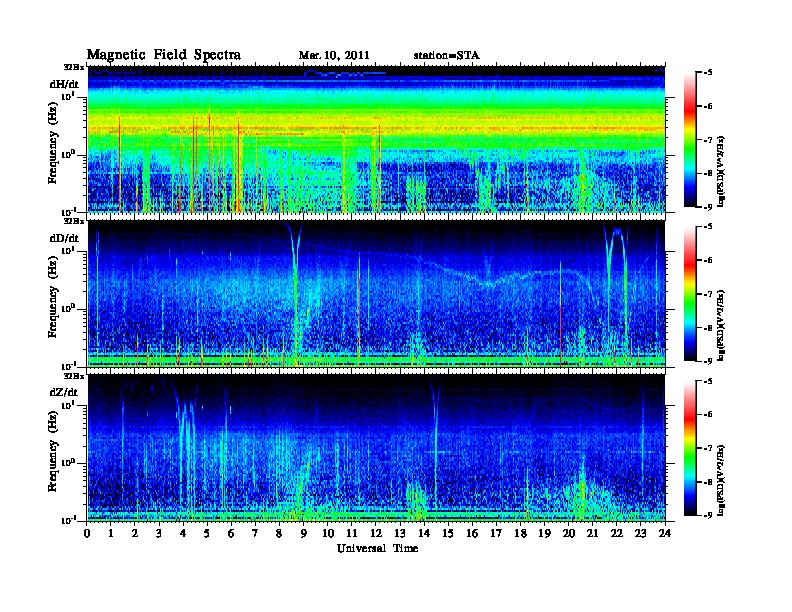Click the date text "Mar. 10, 2011"
The width and height of the screenshot is (792, 612).
(334, 55)
